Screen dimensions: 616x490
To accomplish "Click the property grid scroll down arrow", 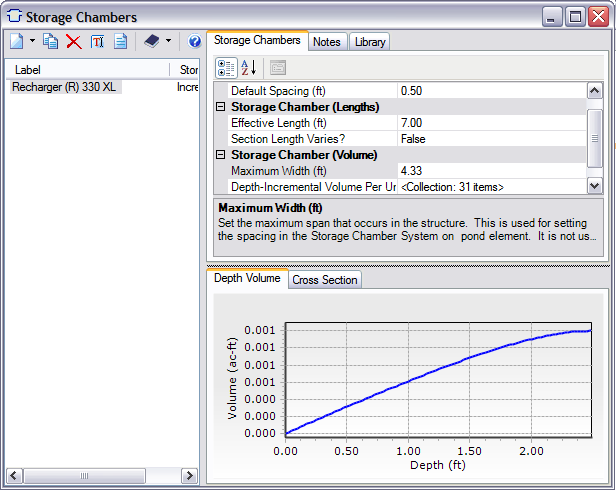I will tap(595, 185).
